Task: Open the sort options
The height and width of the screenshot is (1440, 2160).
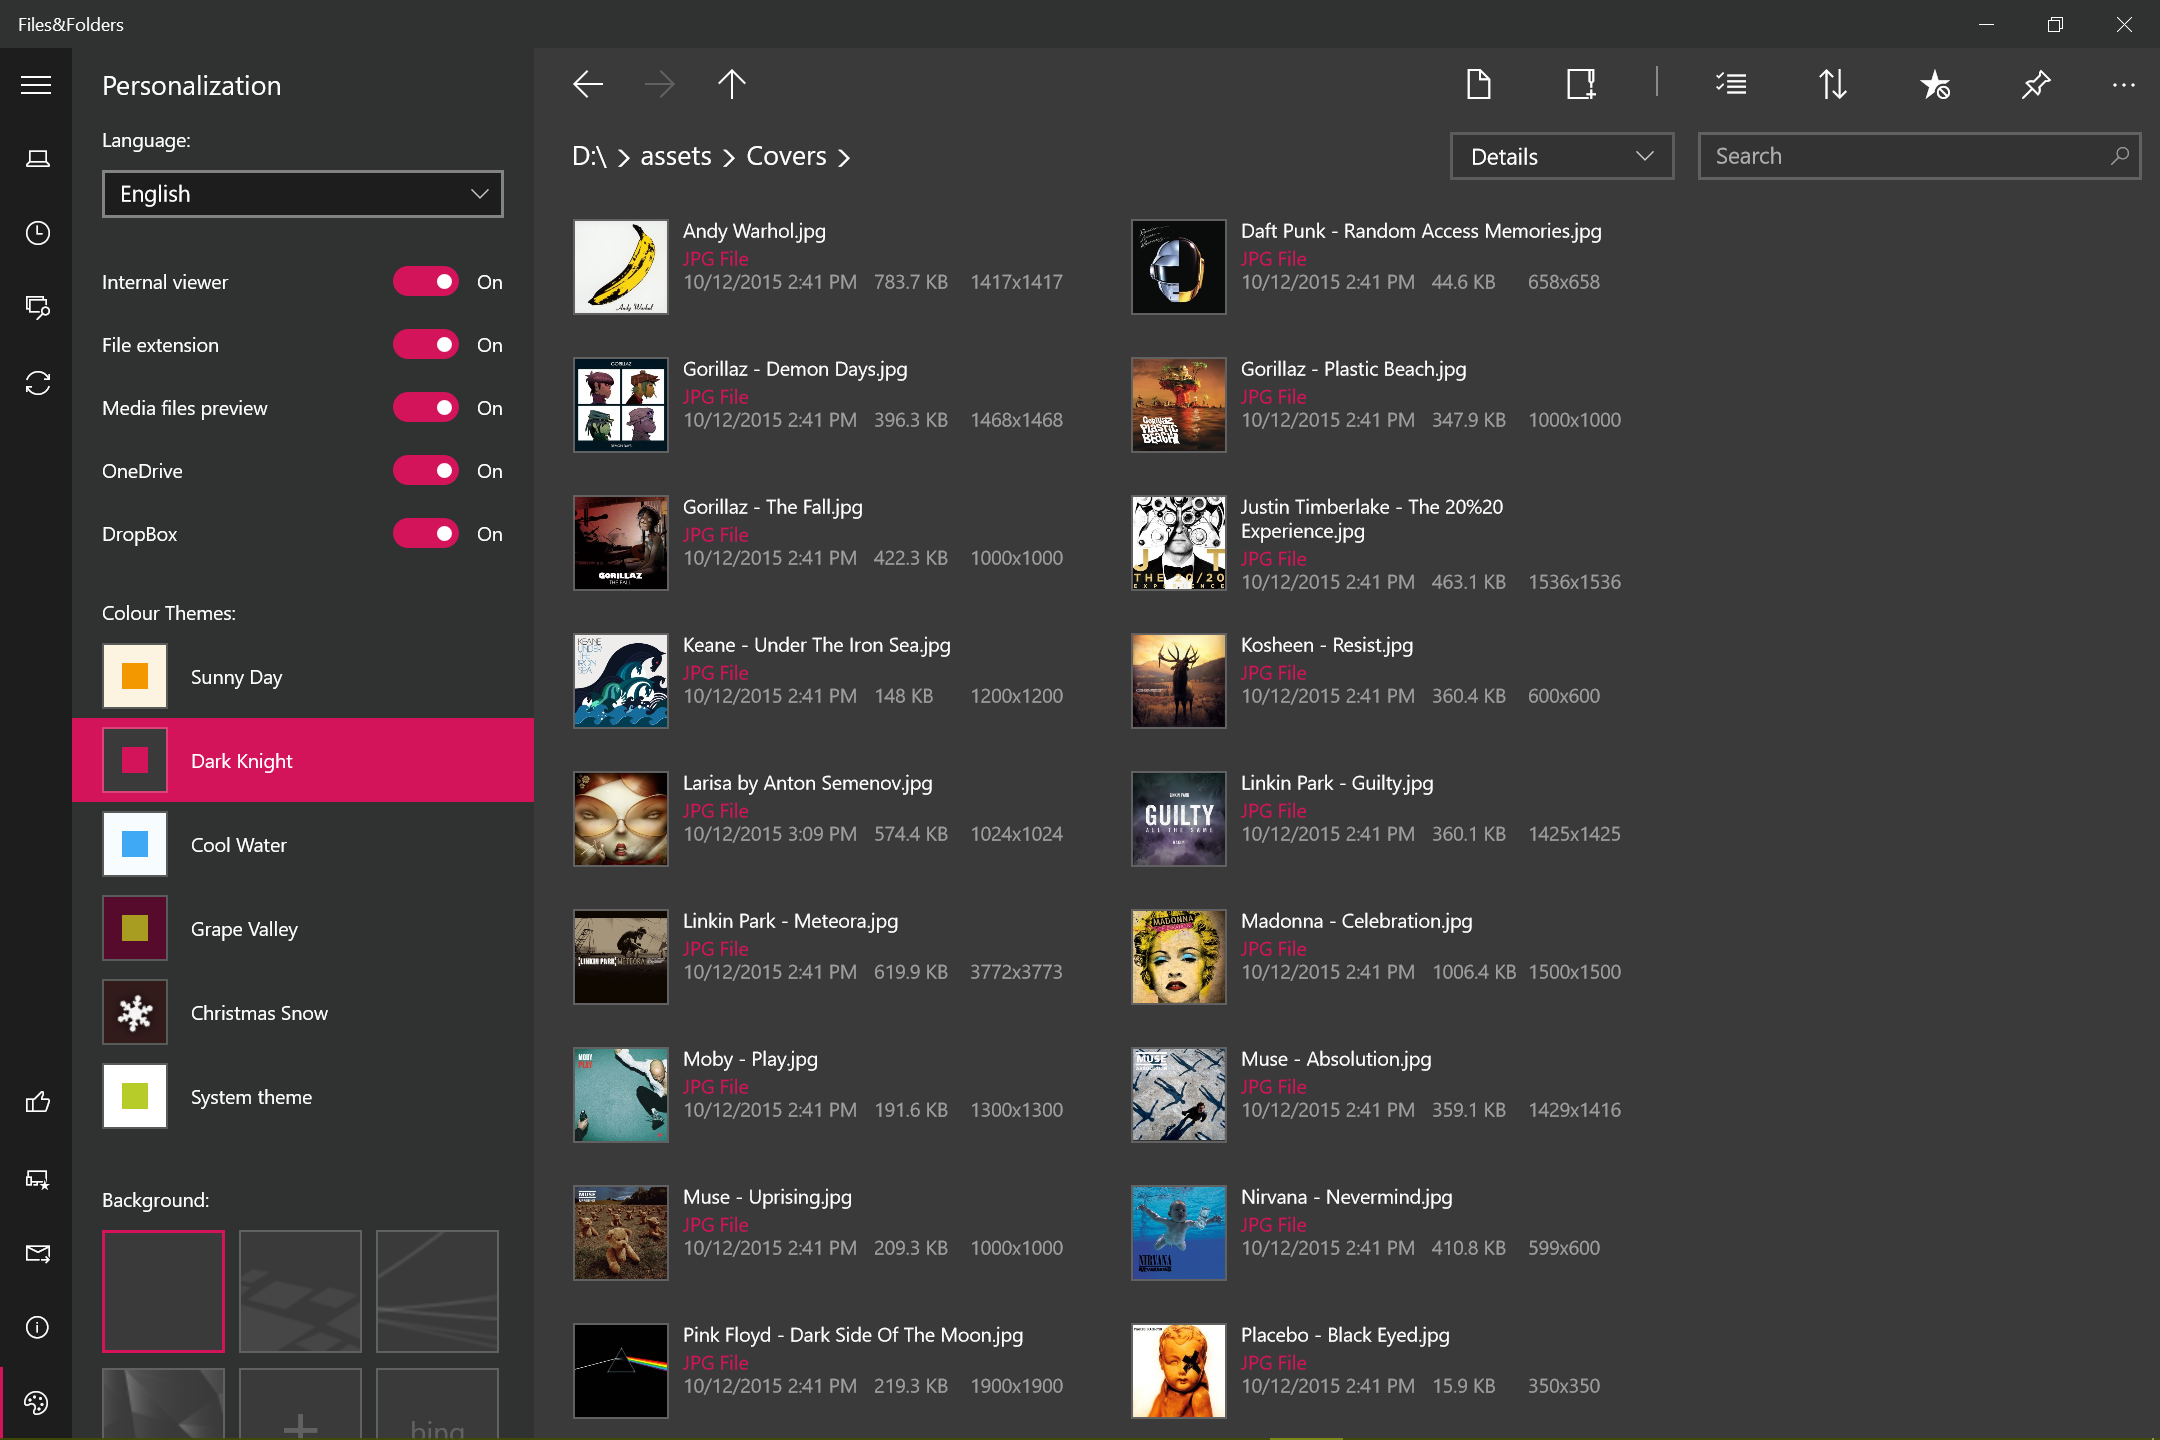Action: 1833,84
